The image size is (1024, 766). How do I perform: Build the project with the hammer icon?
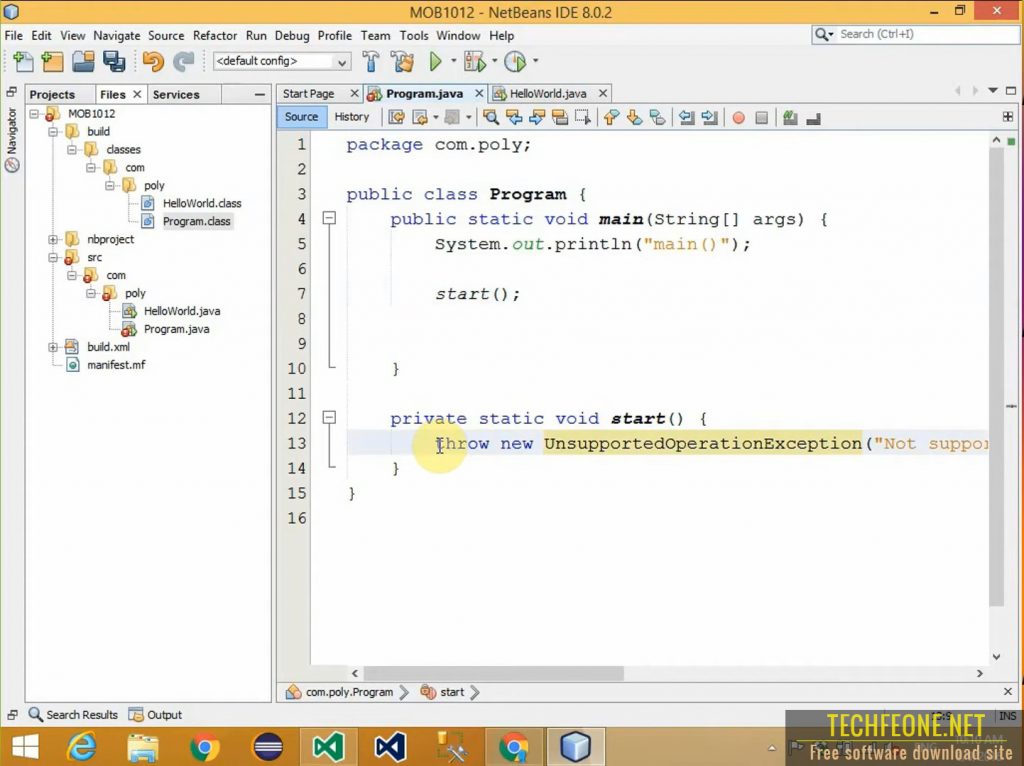[371, 61]
